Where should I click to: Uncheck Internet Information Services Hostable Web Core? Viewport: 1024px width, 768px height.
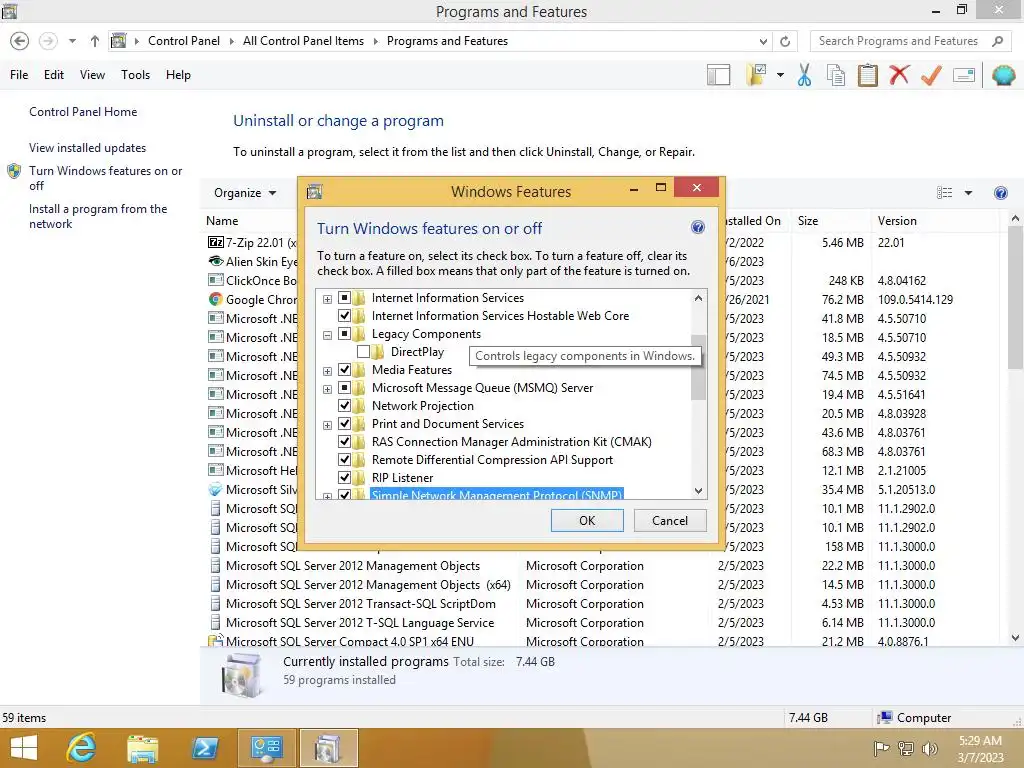tap(345, 315)
